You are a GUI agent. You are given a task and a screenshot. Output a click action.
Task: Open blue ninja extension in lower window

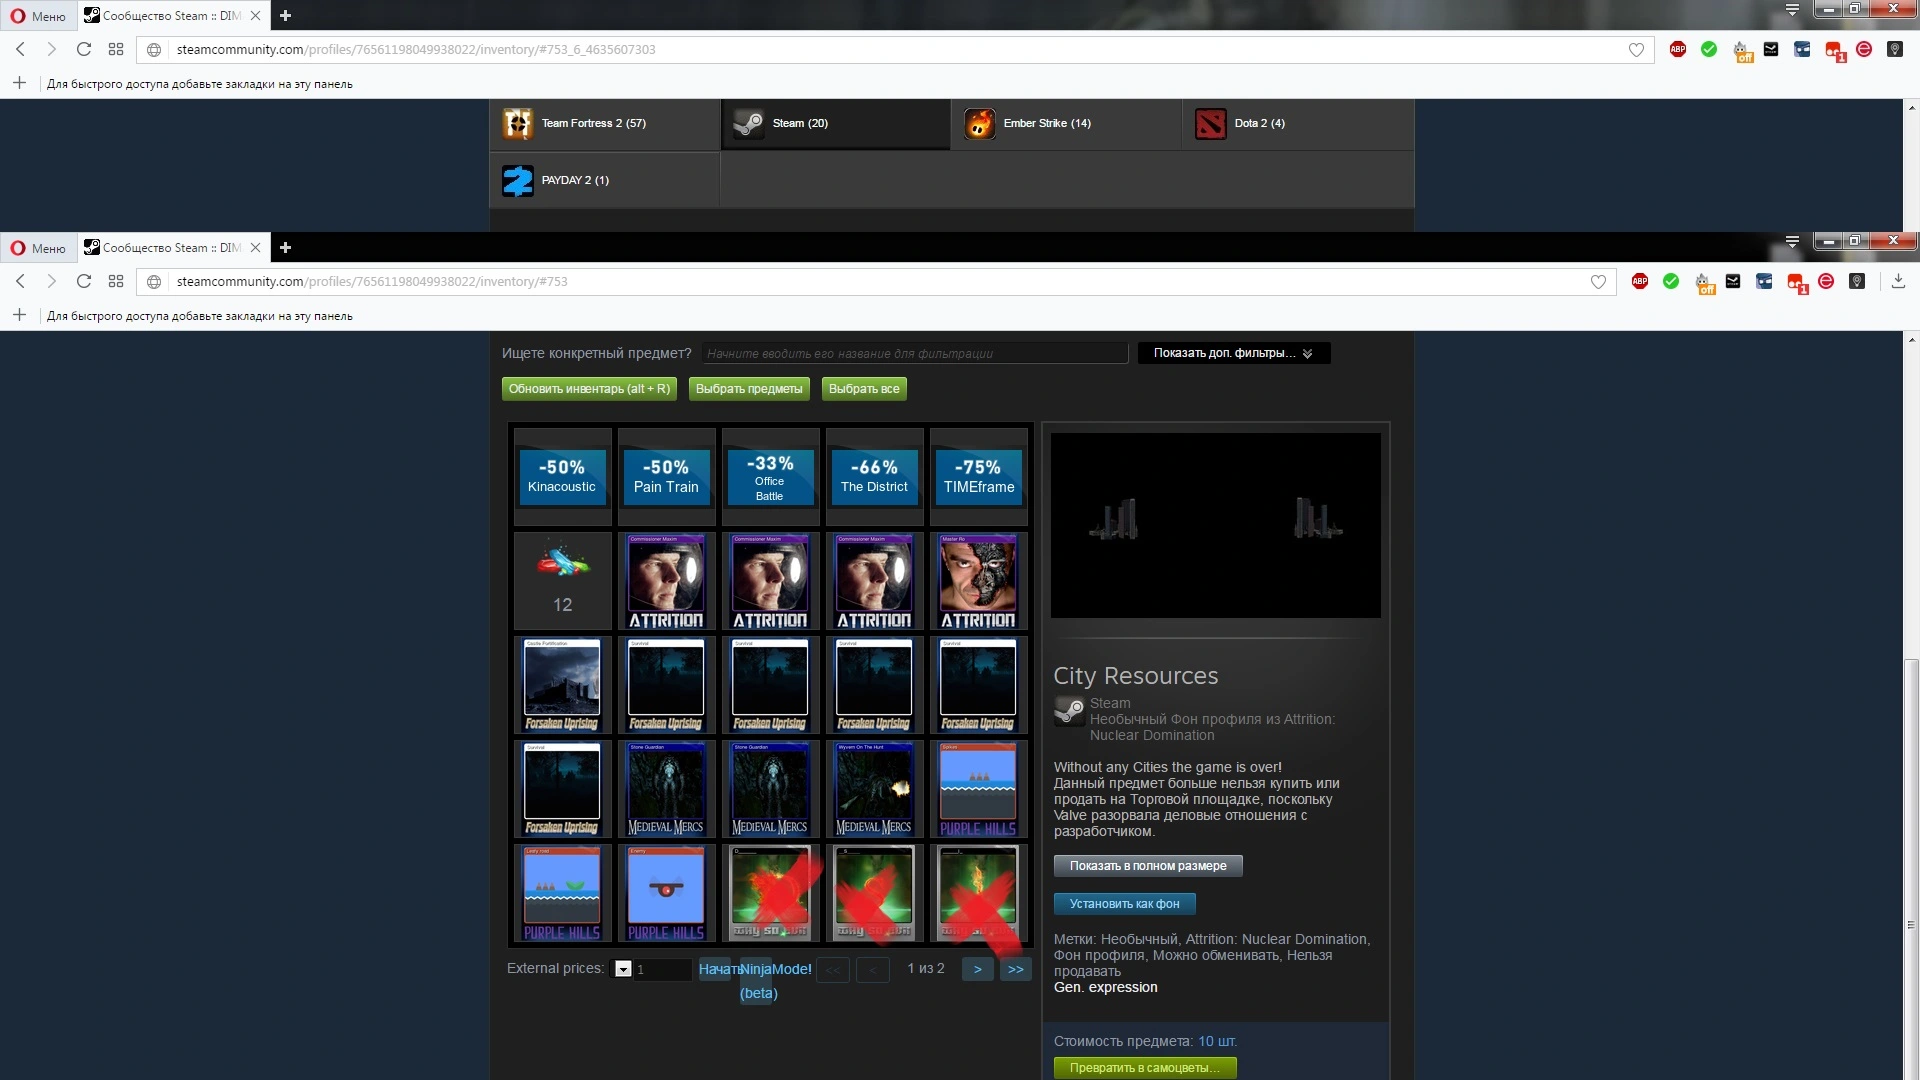1764,282
